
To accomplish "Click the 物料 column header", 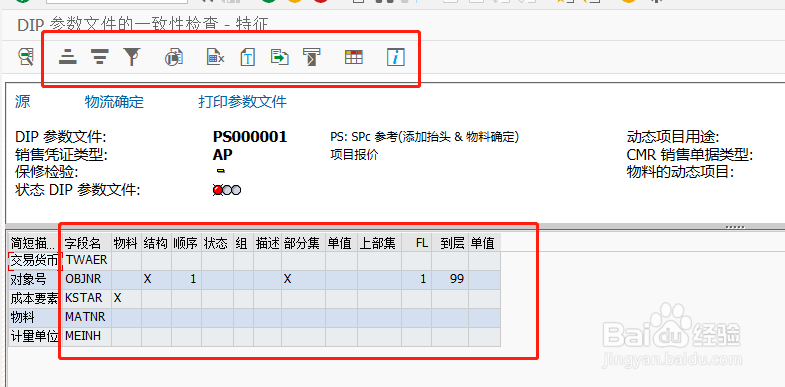I will 126,243.
